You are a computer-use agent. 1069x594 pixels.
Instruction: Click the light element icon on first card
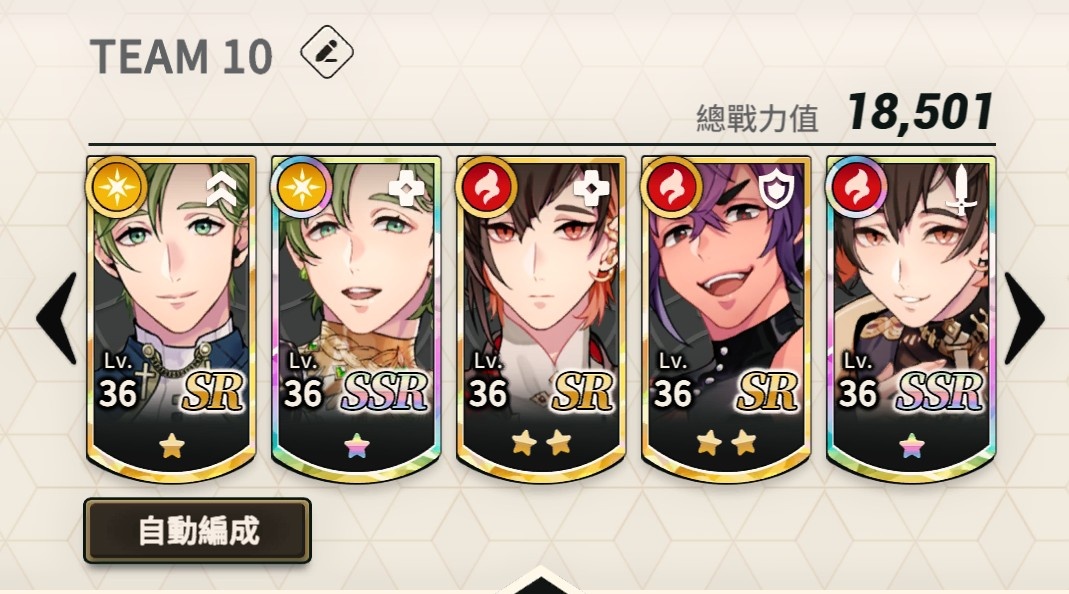[117, 187]
